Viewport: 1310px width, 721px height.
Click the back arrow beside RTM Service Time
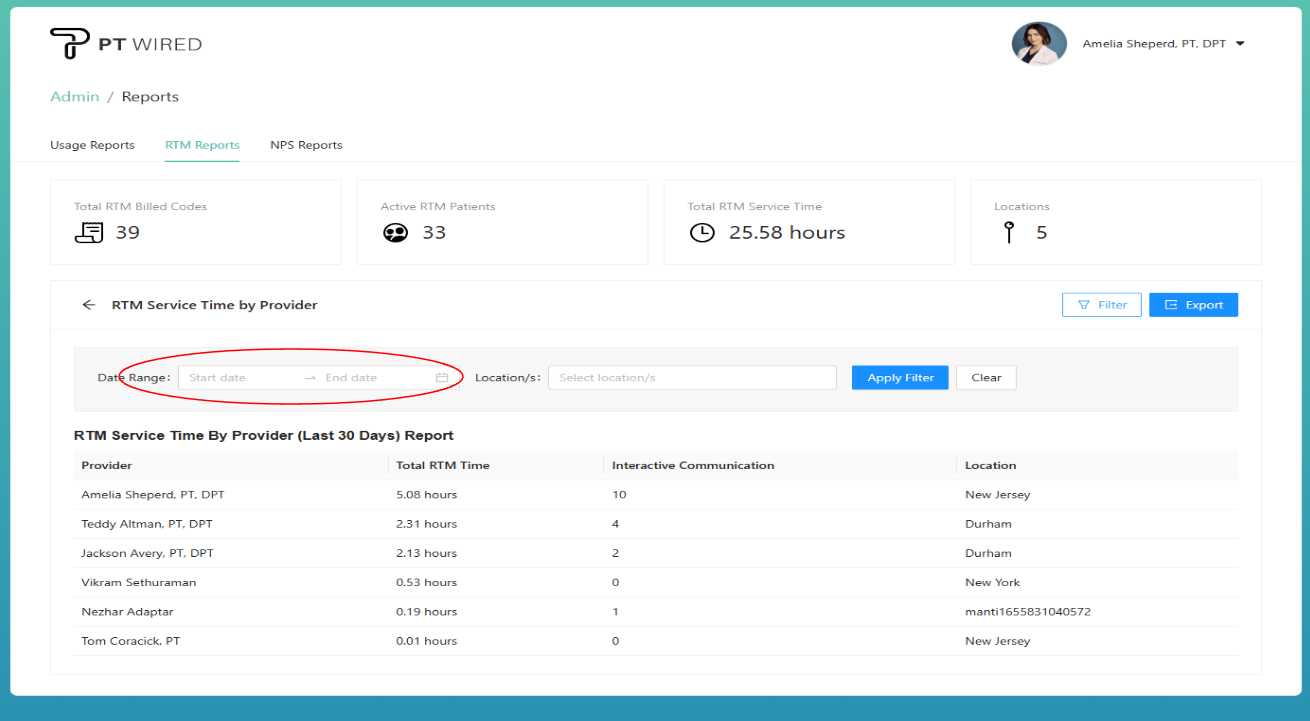click(x=89, y=305)
